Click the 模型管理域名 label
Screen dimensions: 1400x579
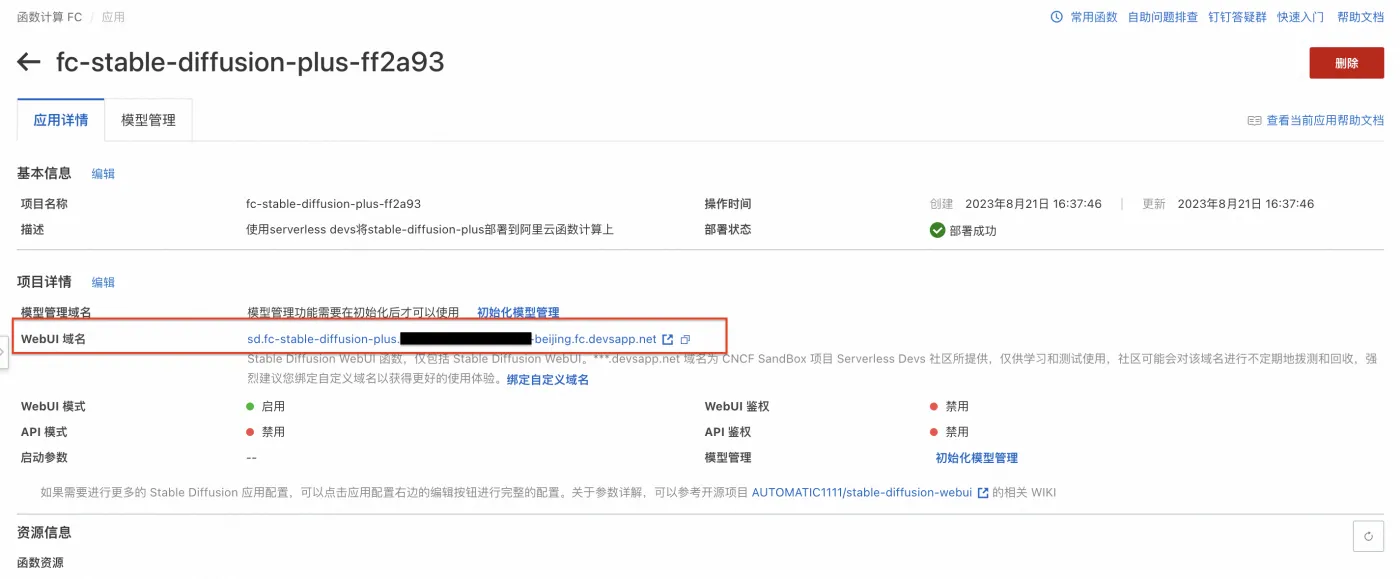point(56,313)
